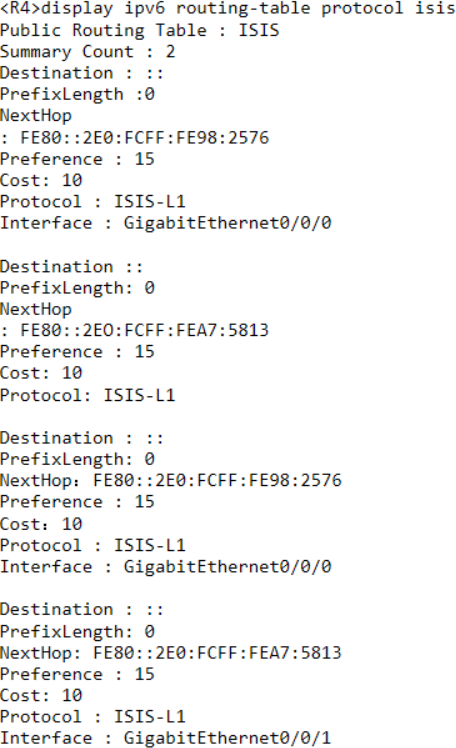Click the first Protocol : ISIS-L1 line

pyautogui.click(x=93, y=202)
